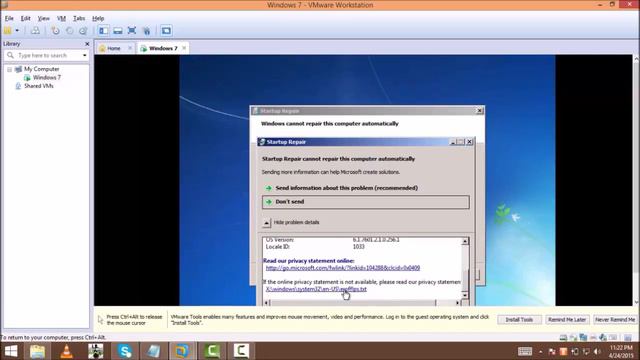The height and width of the screenshot is (360, 640).
Task: Collapse the My Computer tree node
Action: [9, 69]
